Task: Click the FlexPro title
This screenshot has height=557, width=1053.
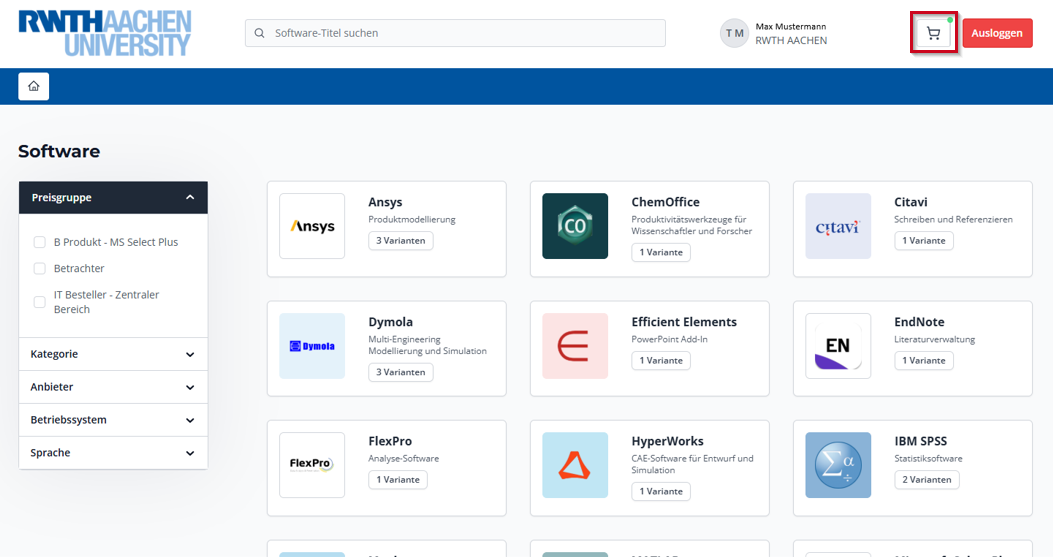Action: click(x=390, y=441)
